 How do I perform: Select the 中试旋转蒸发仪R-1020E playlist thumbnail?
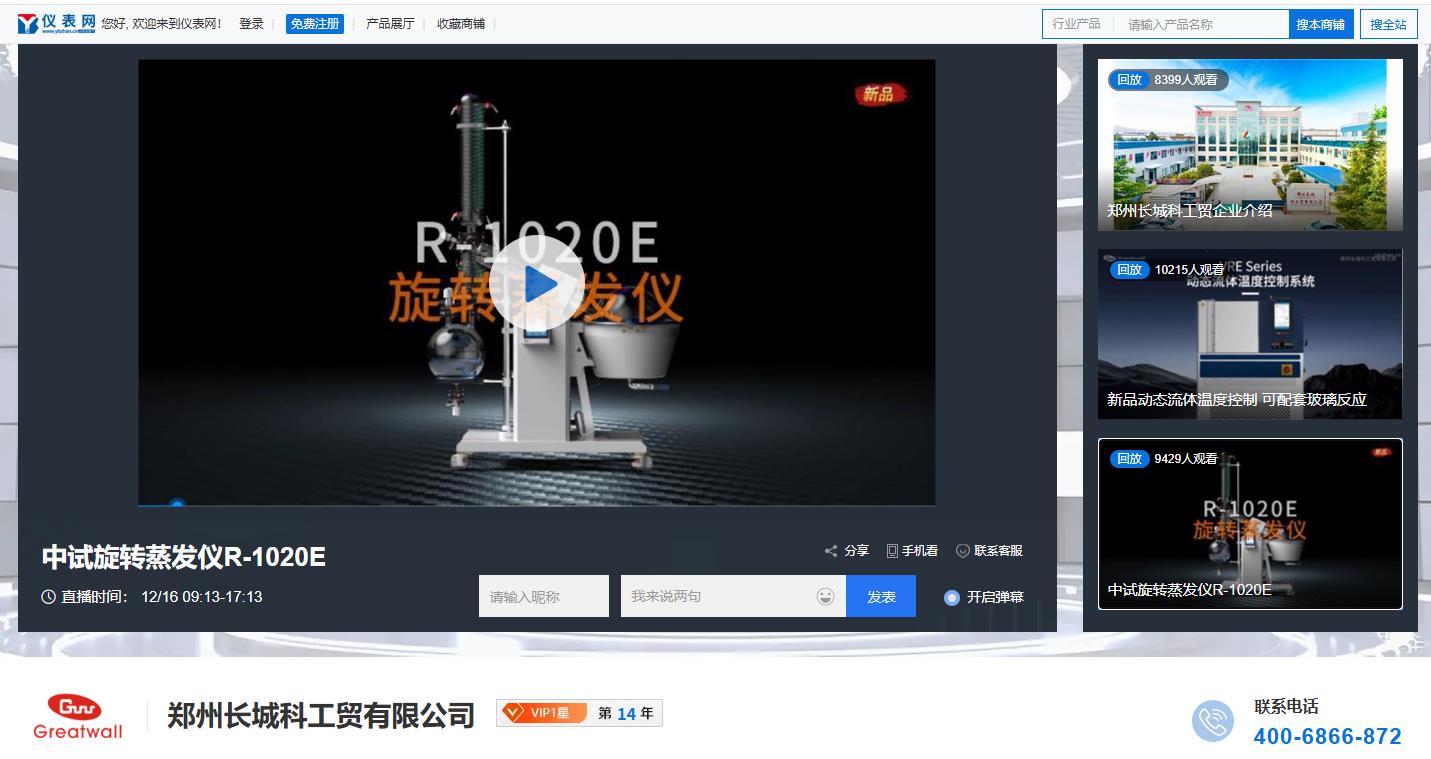pyautogui.click(x=1250, y=524)
